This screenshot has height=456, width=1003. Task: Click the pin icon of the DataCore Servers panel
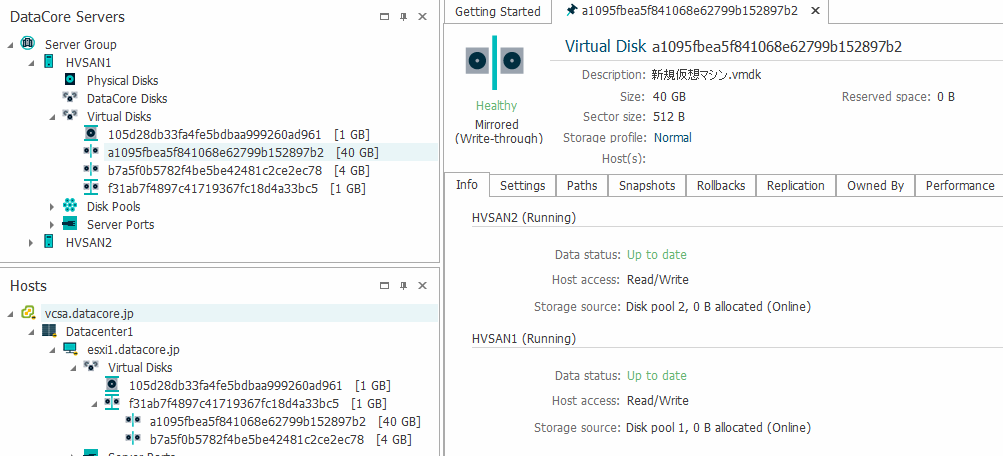[x=403, y=17]
